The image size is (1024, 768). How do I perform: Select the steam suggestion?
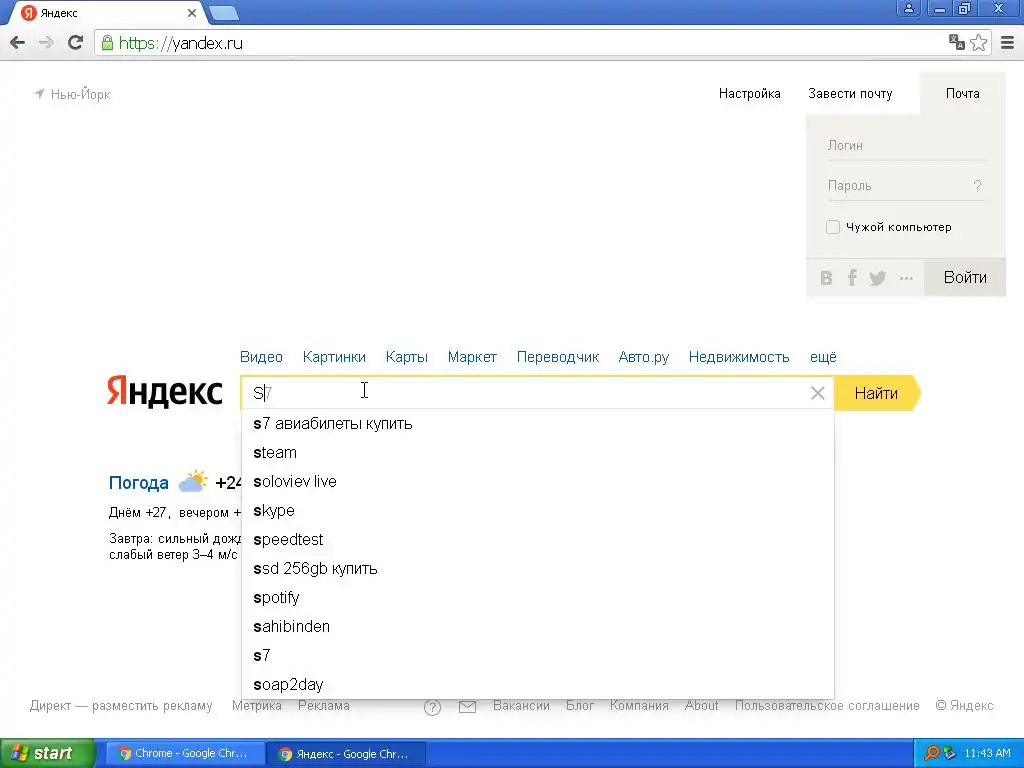[537, 453]
